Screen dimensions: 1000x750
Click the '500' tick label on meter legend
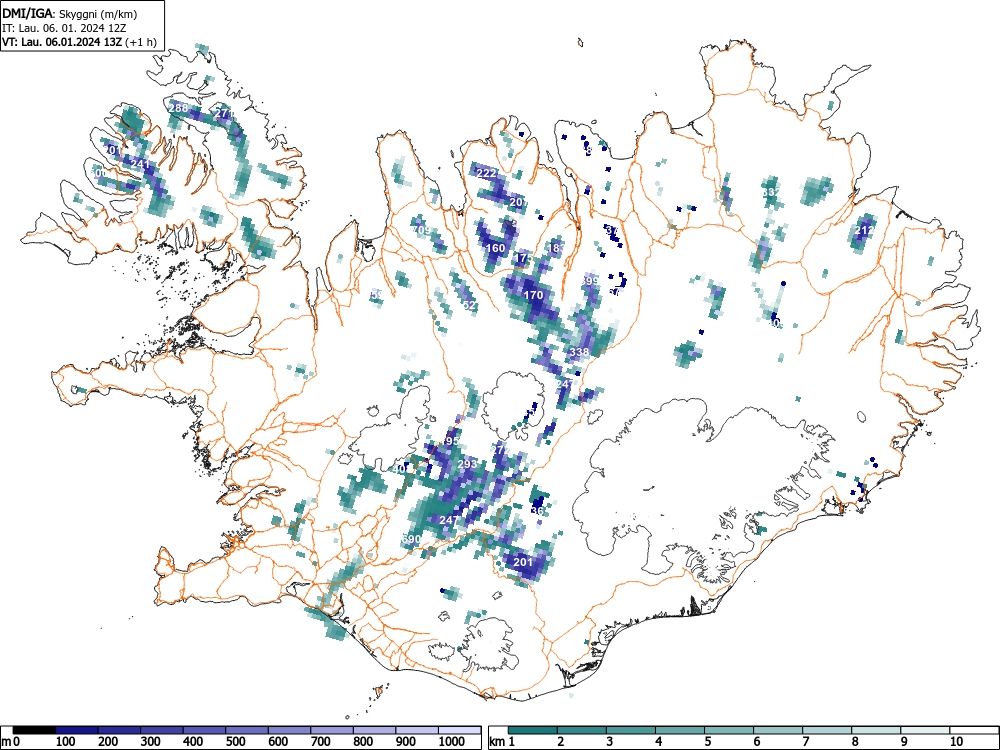(x=236, y=742)
